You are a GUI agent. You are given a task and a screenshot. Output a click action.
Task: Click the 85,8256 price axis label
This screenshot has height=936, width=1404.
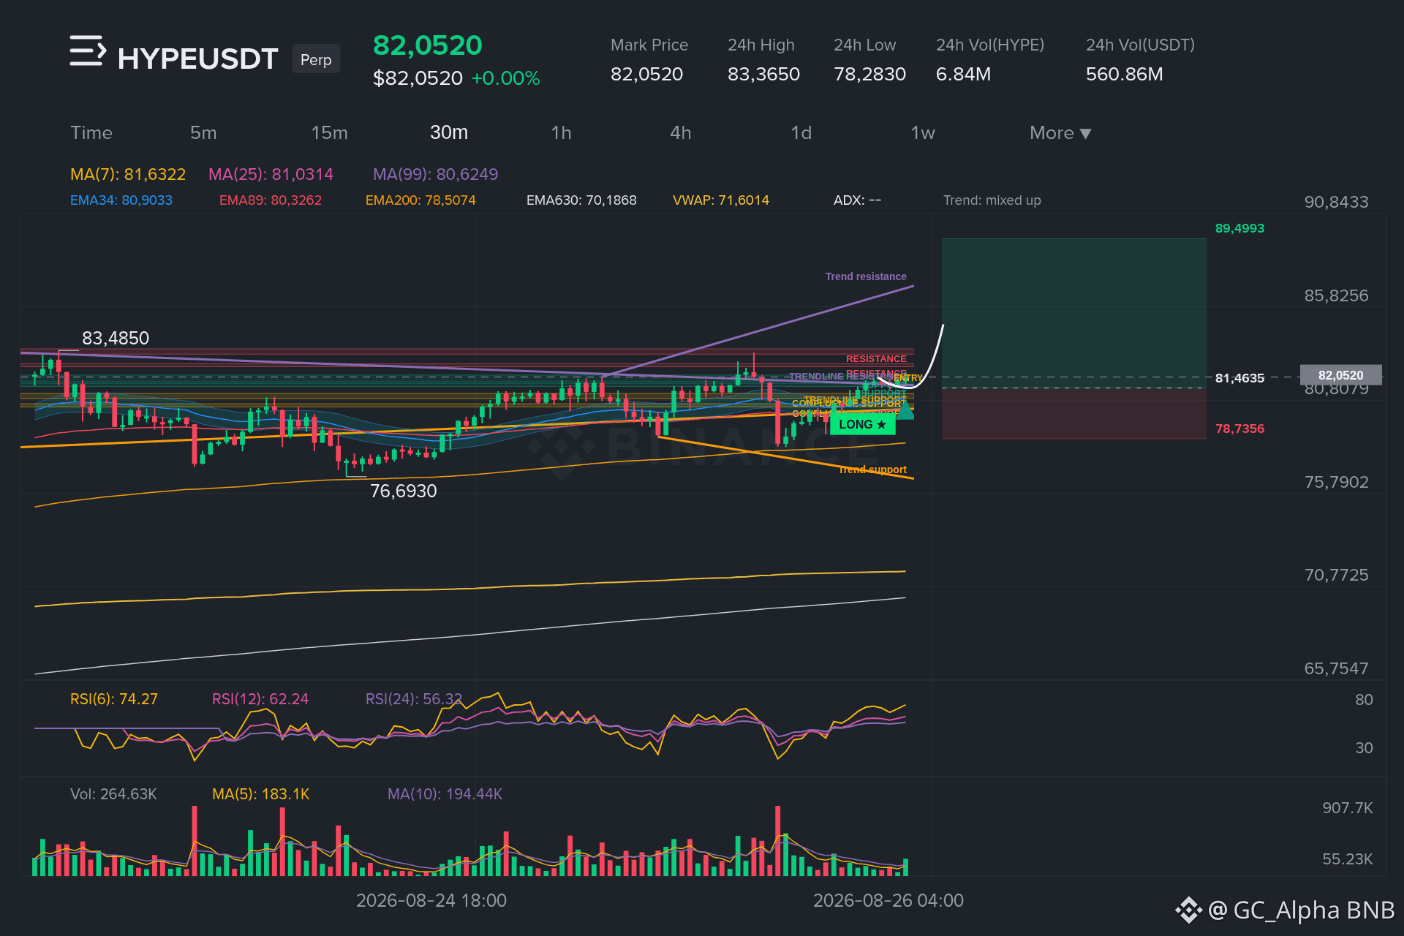pyautogui.click(x=1336, y=296)
